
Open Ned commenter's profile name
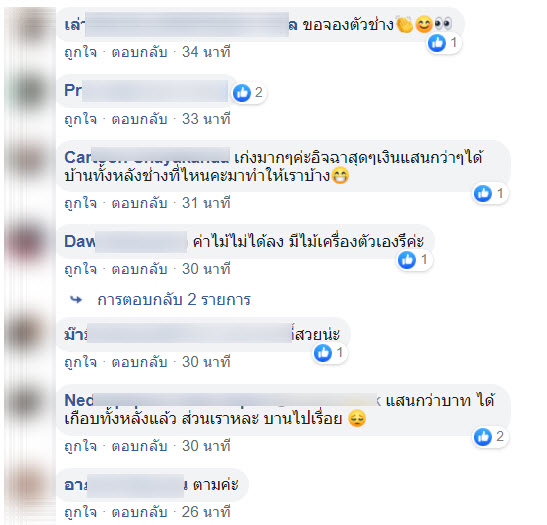point(222,400)
